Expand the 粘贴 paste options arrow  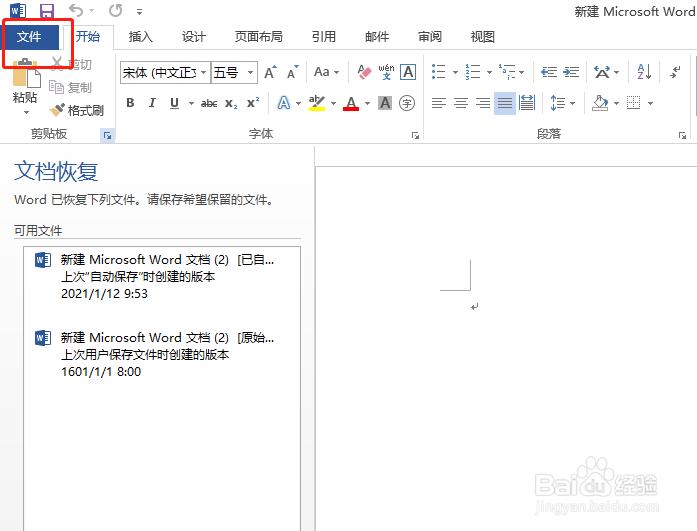26,113
